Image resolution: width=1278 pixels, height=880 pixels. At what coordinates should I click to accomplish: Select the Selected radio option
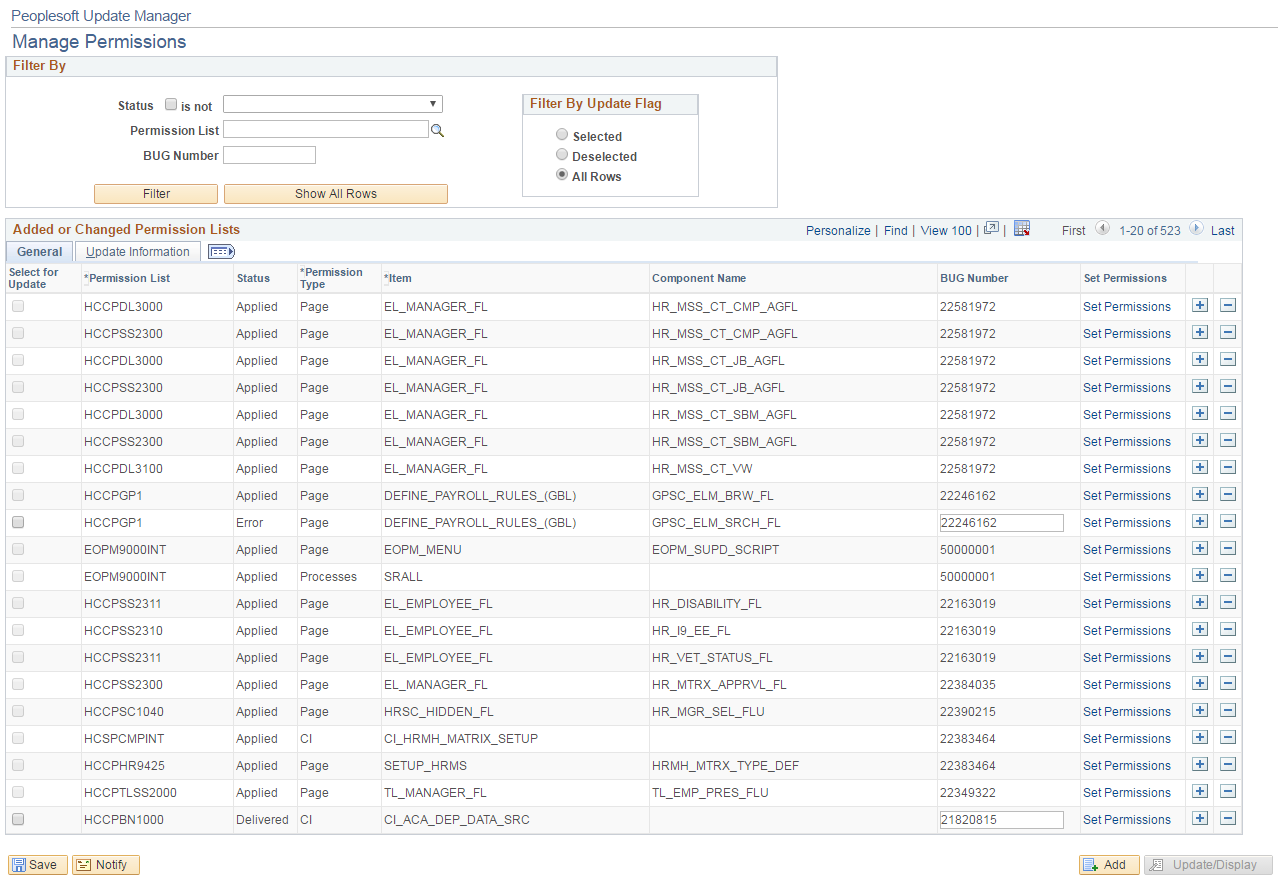[x=561, y=134]
